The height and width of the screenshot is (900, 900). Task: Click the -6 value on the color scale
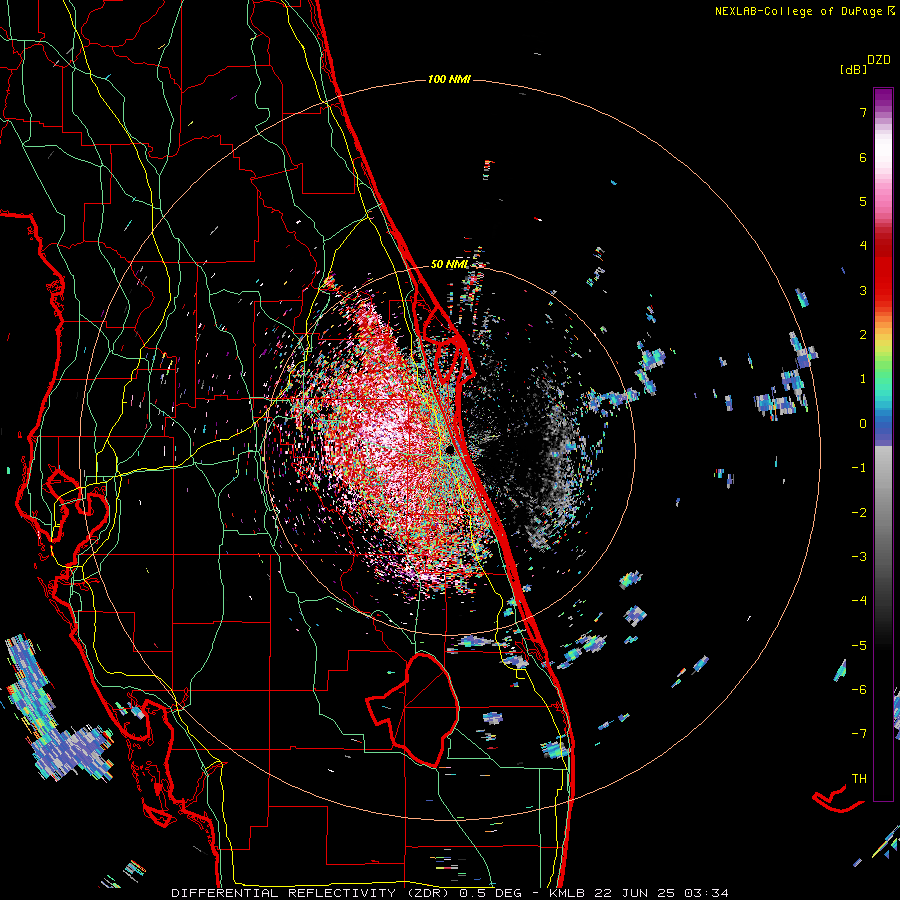pyautogui.click(x=859, y=690)
